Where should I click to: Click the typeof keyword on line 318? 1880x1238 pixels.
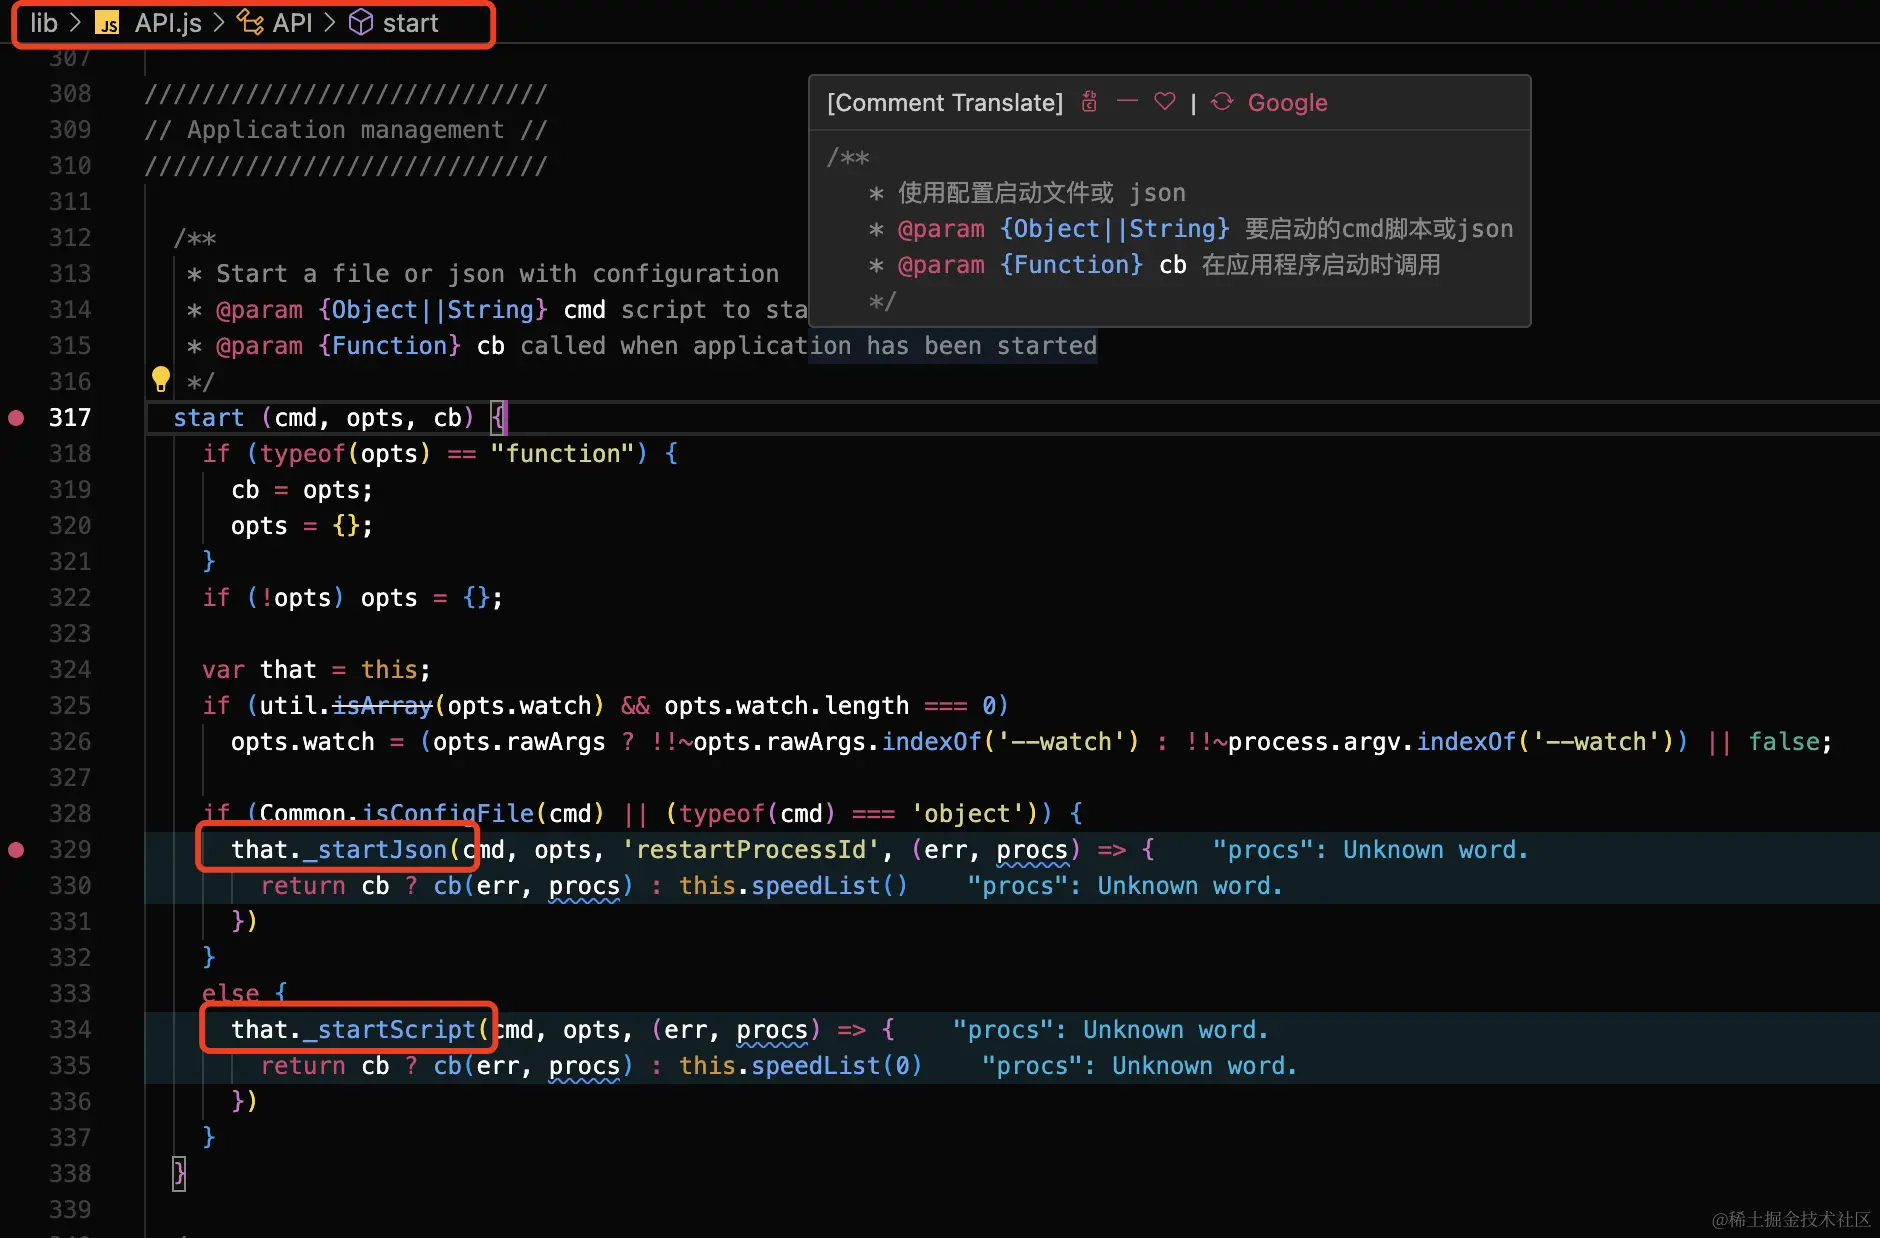click(x=303, y=454)
